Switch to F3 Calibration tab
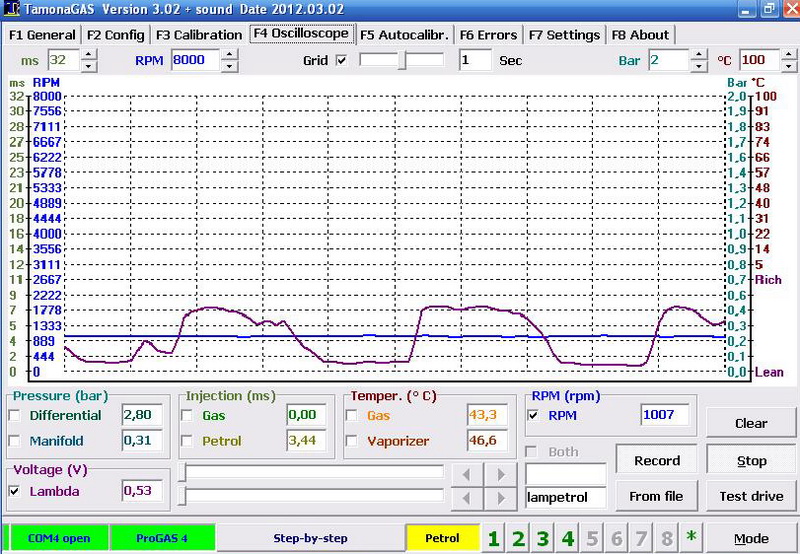Image resolution: width=800 pixels, height=554 pixels. point(198,35)
